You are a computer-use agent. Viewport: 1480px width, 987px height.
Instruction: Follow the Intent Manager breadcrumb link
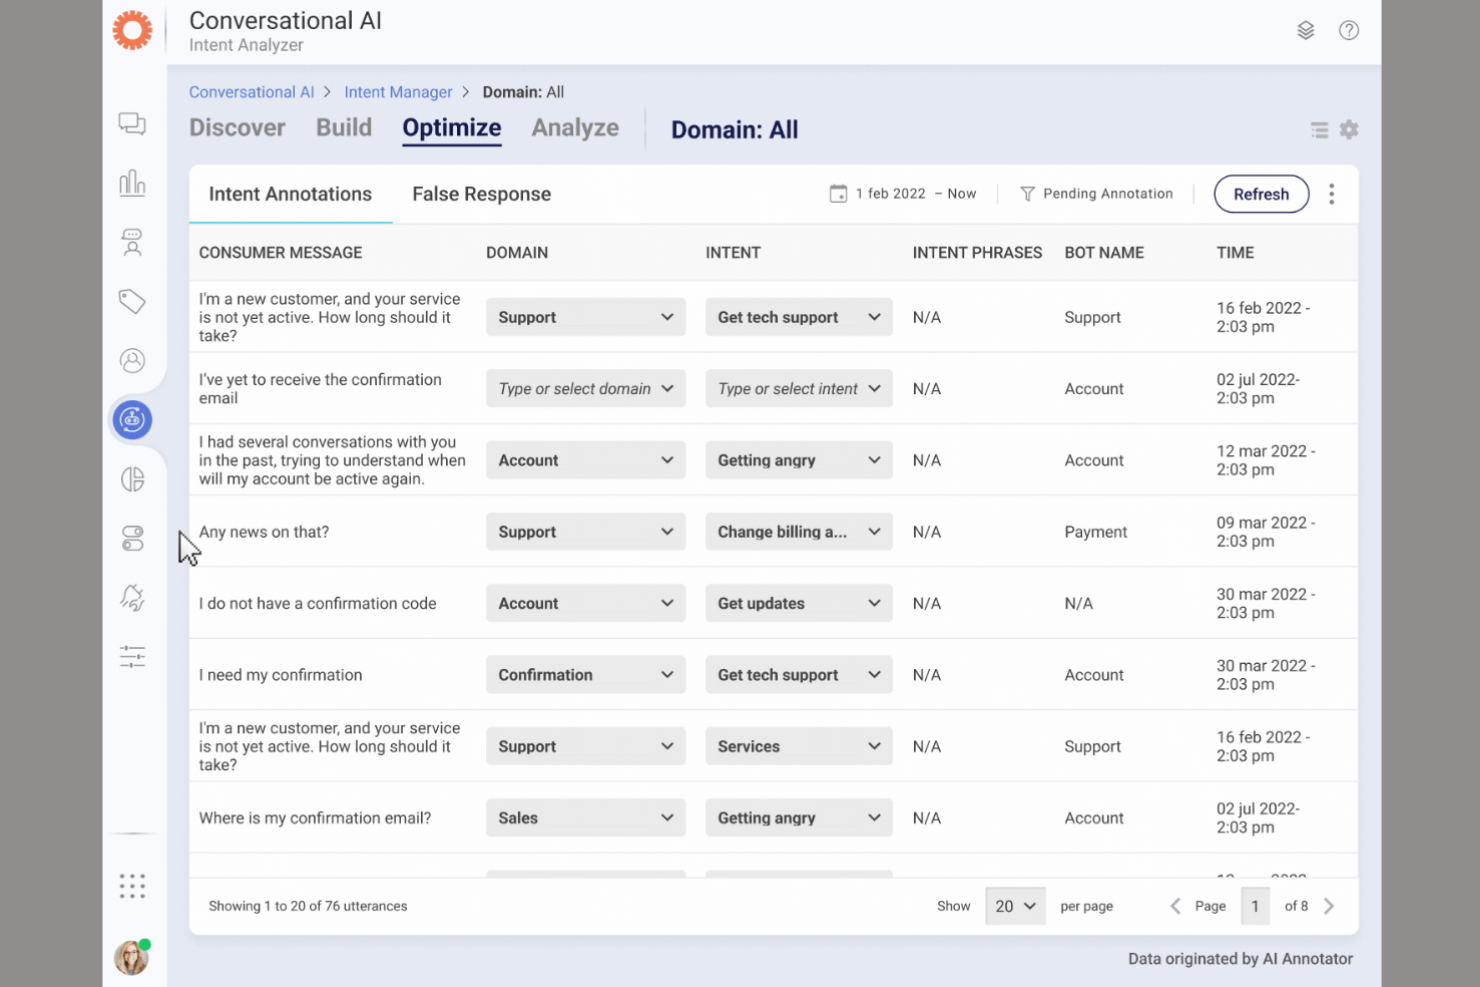point(398,91)
